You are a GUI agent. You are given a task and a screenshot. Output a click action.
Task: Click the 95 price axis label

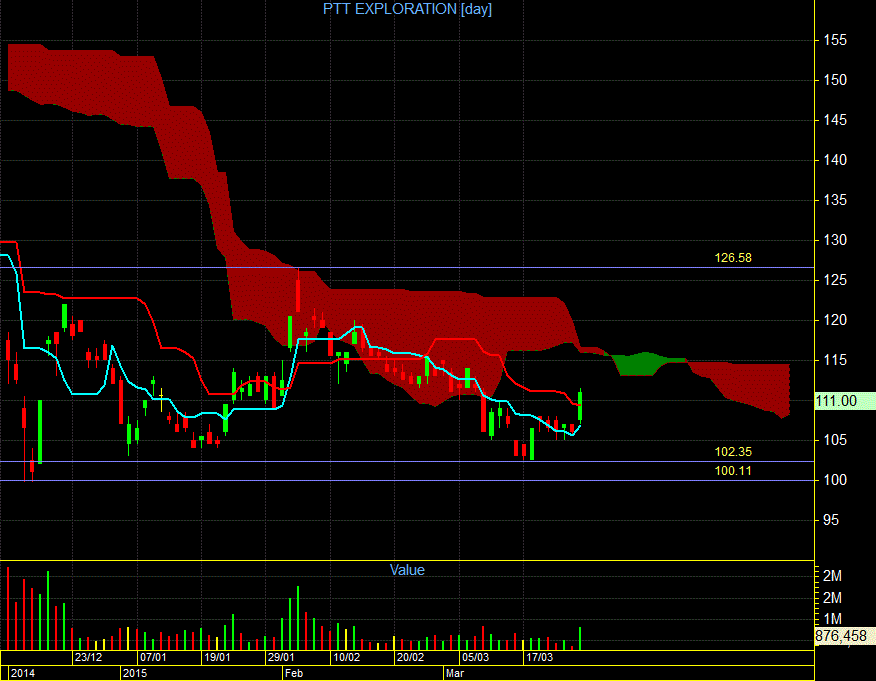[831, 520]
